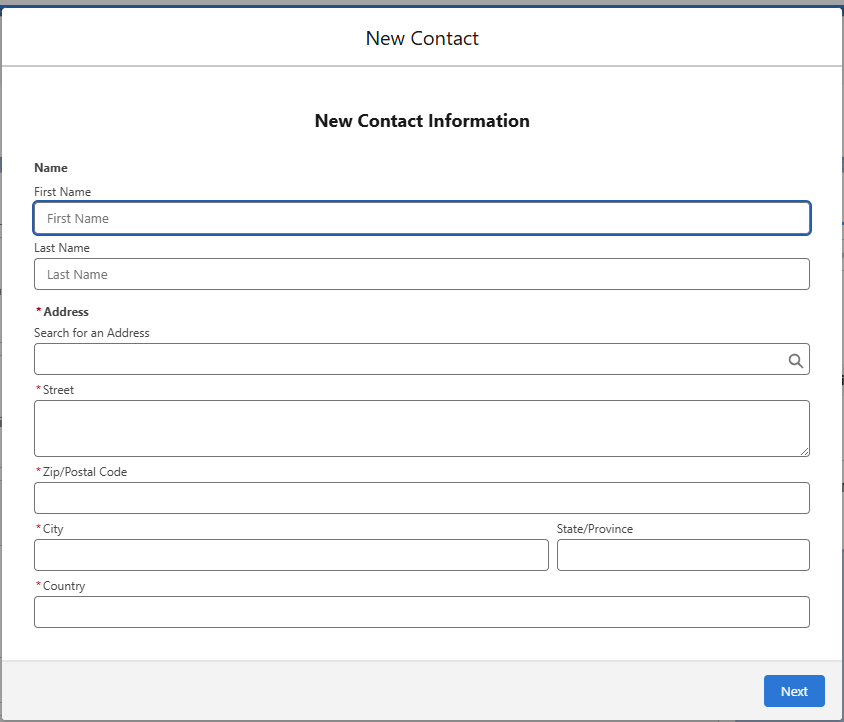Click the 'Country' label text

click(64, 586)
